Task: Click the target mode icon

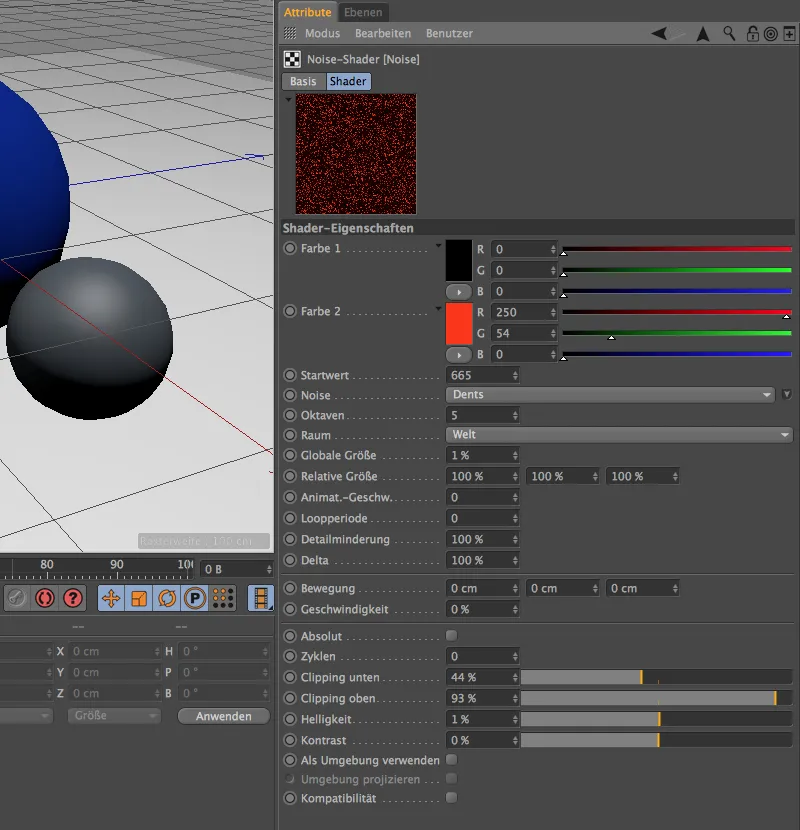Action: pyautogui.click(x=771, y=34)
